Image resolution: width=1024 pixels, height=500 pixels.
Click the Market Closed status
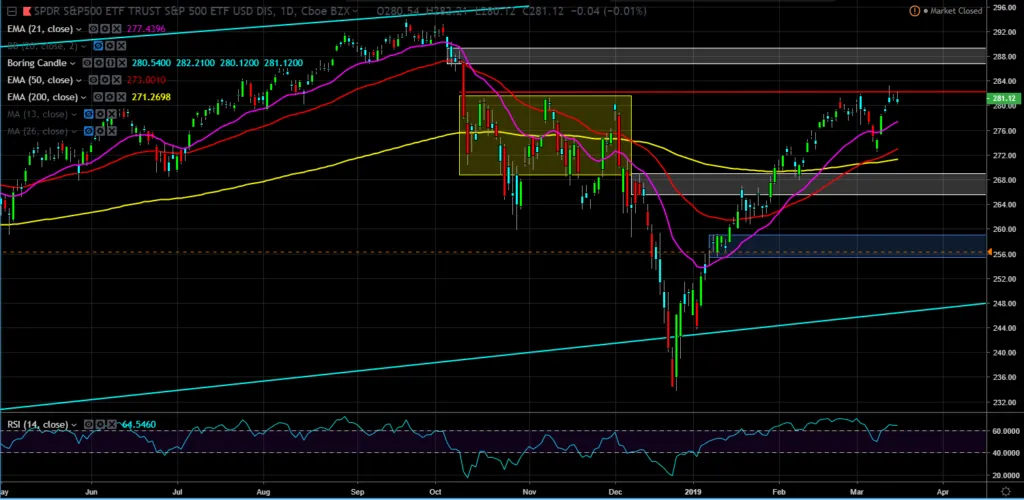click(x=955, y=11)
